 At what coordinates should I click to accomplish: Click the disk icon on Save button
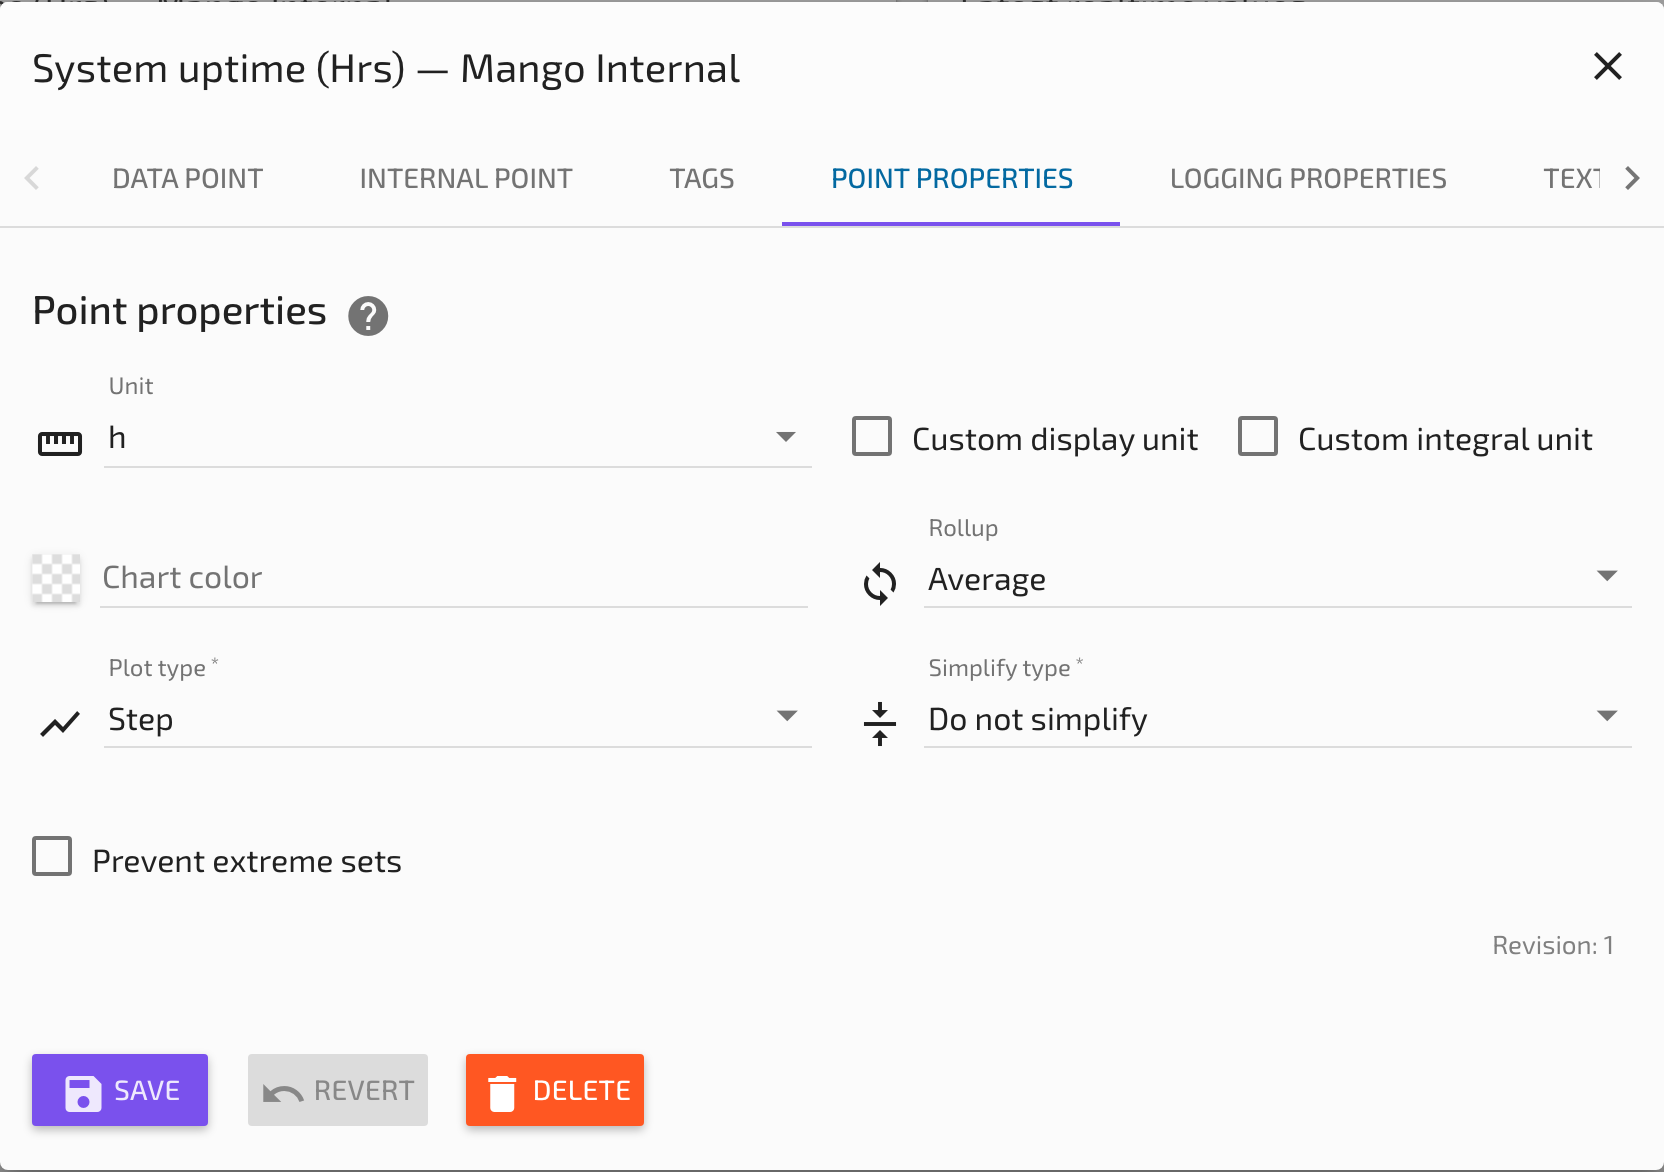pyautogui.click(x=83, y=1090)
